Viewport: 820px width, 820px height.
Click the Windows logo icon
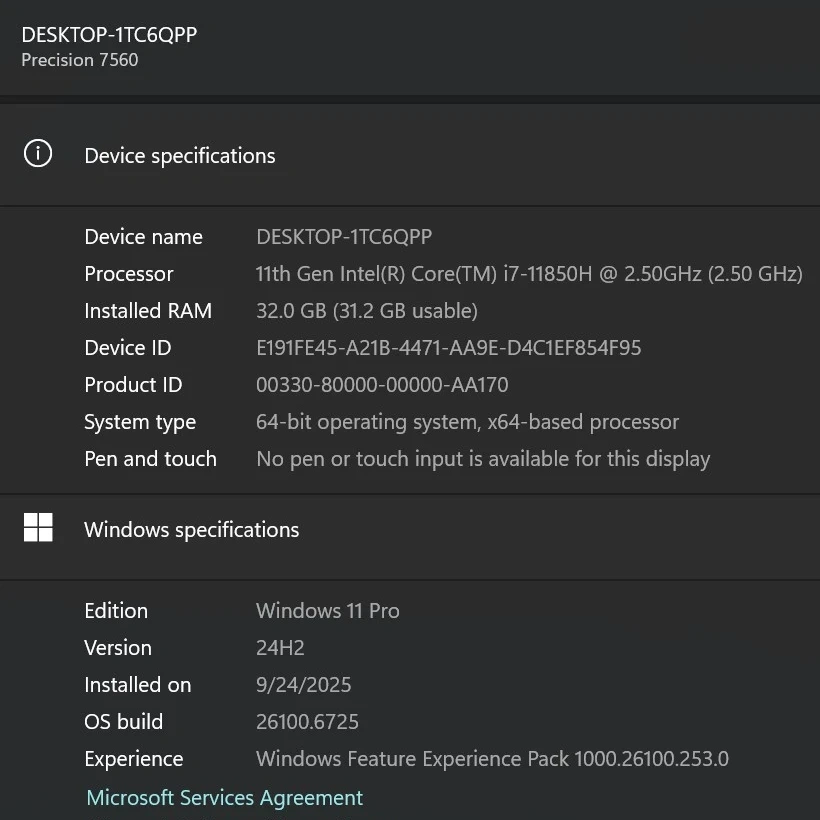(38, 528)
